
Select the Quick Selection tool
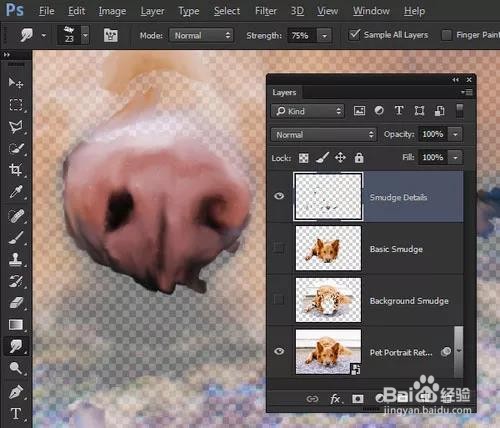(16, 148)
